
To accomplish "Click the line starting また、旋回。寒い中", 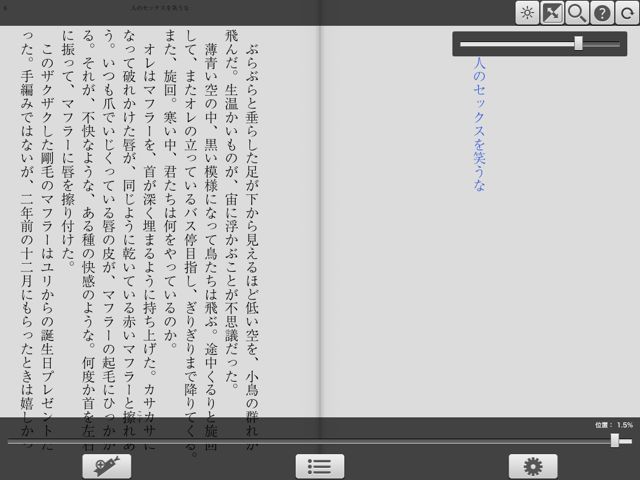I will coord(170,190).
